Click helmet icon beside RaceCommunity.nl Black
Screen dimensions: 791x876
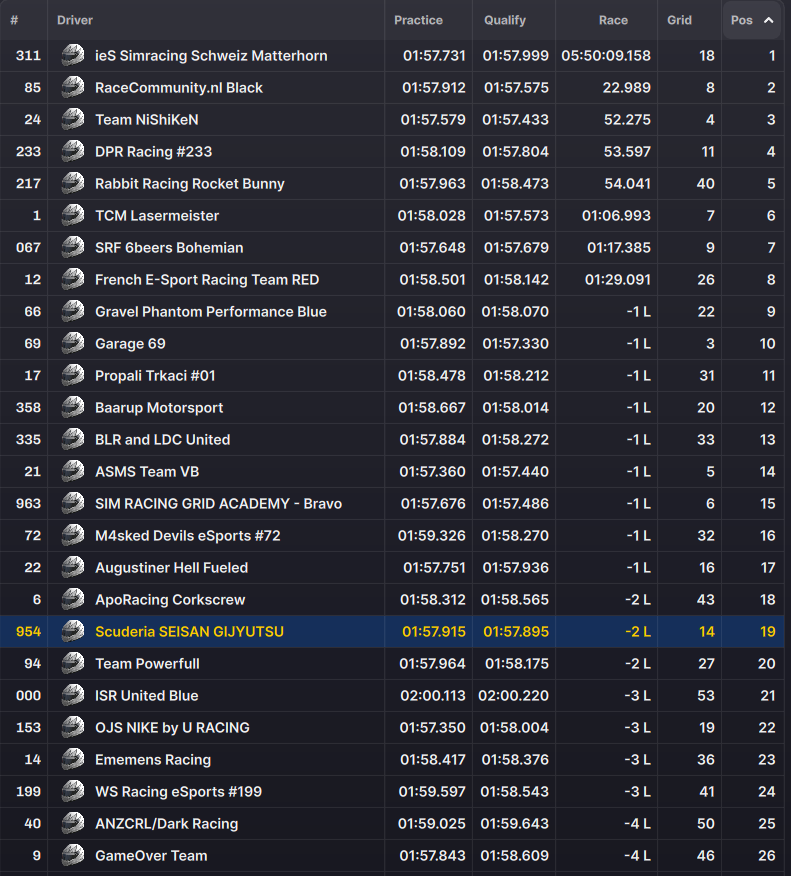73,87
